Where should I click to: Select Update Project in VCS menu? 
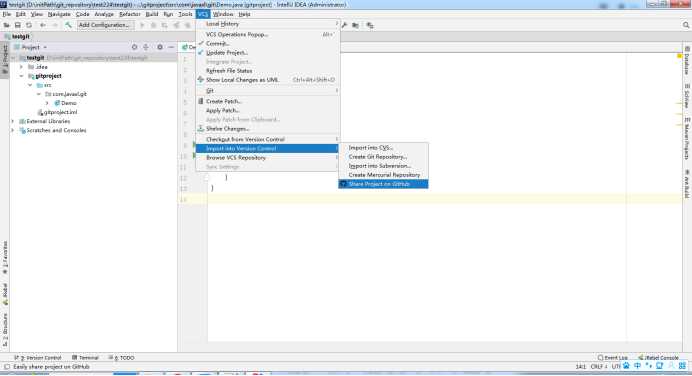(x=268, y=53)
